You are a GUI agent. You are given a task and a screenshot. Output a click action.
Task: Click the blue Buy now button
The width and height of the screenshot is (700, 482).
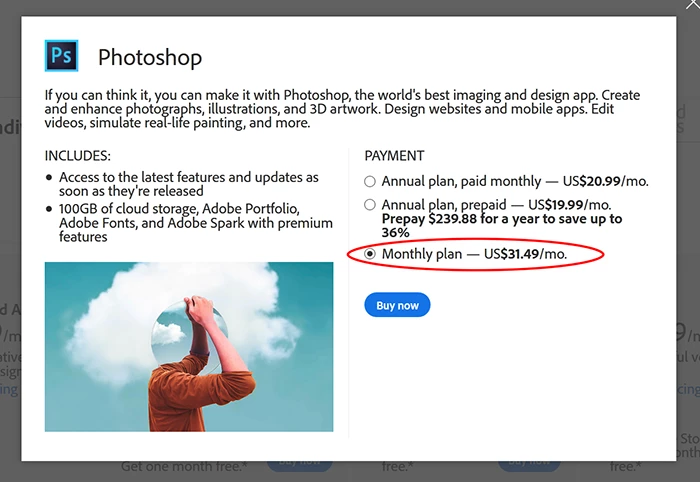[x=397, y=305]
